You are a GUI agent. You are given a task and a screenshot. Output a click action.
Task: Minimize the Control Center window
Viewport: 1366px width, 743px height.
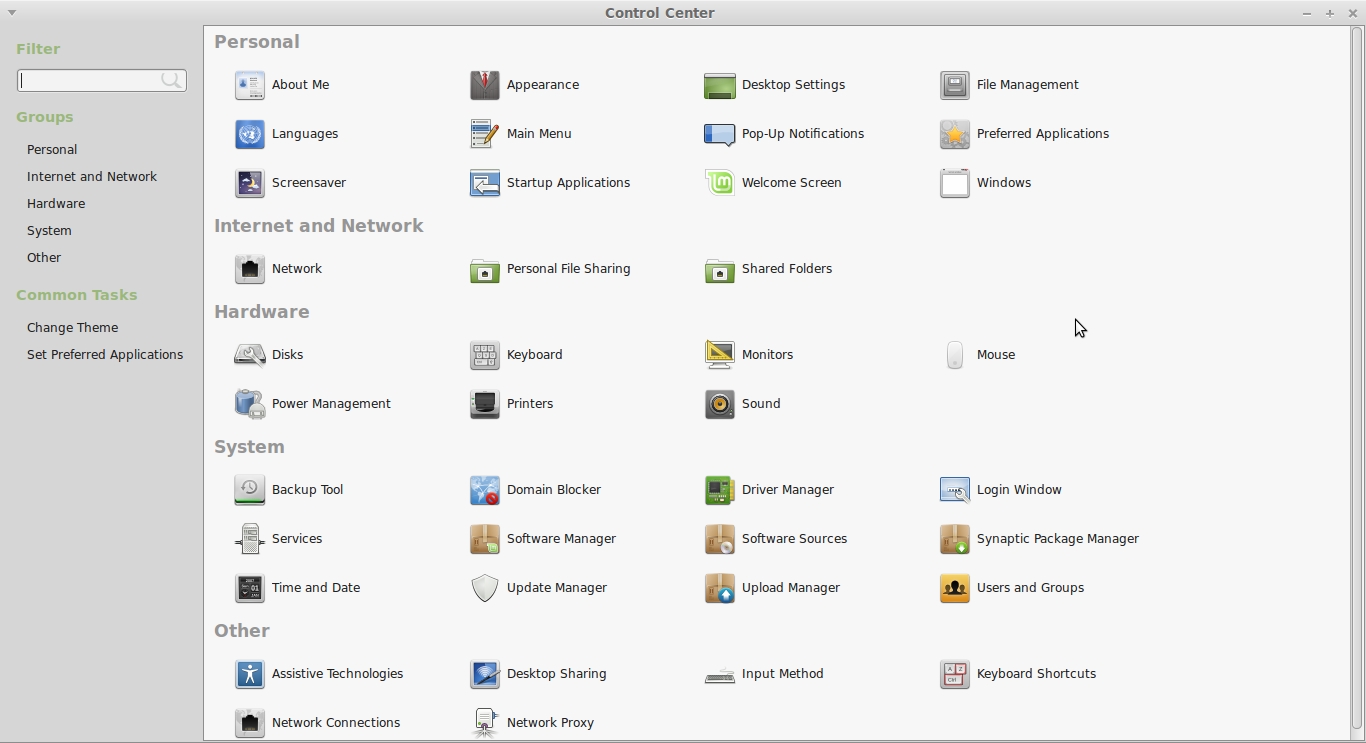click(x=1306, y=13)
